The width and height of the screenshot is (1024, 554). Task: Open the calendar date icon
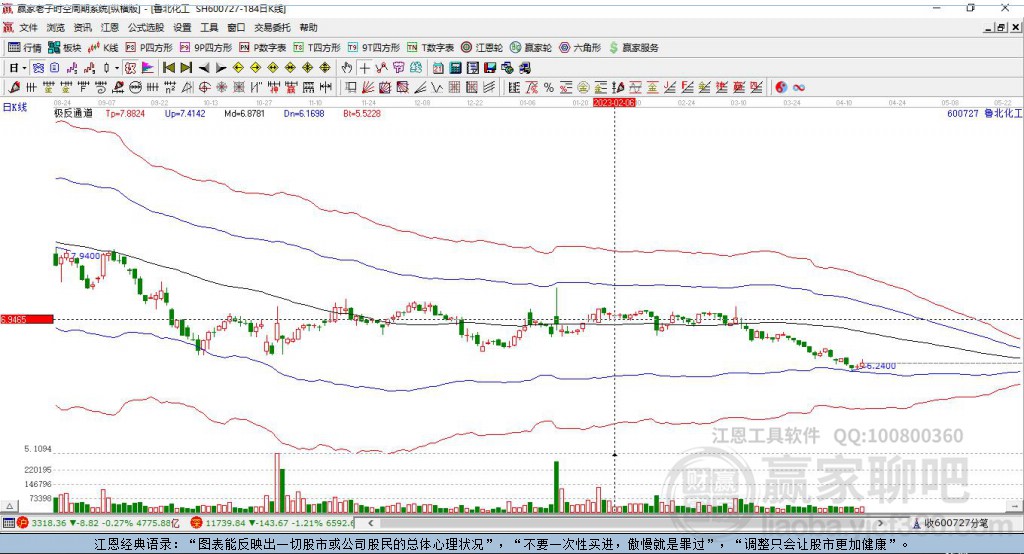[438, 67]
